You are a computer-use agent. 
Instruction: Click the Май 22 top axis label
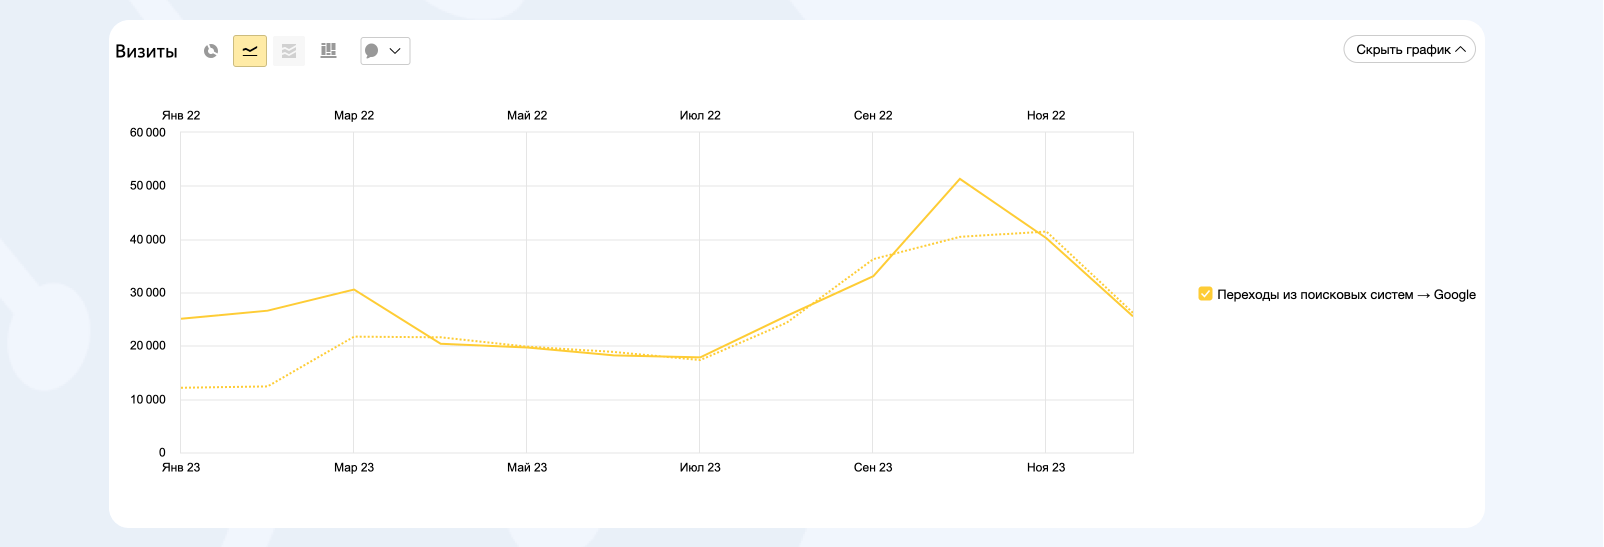pos(527,116)
